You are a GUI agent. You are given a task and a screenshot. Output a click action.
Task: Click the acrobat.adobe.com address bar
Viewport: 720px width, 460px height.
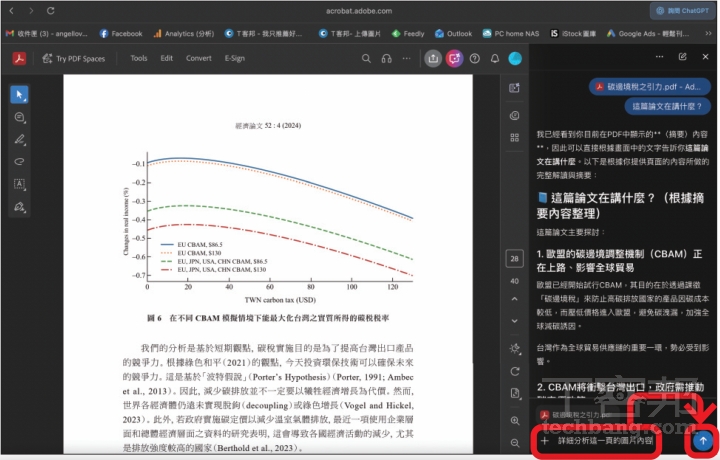click(359, 11)
